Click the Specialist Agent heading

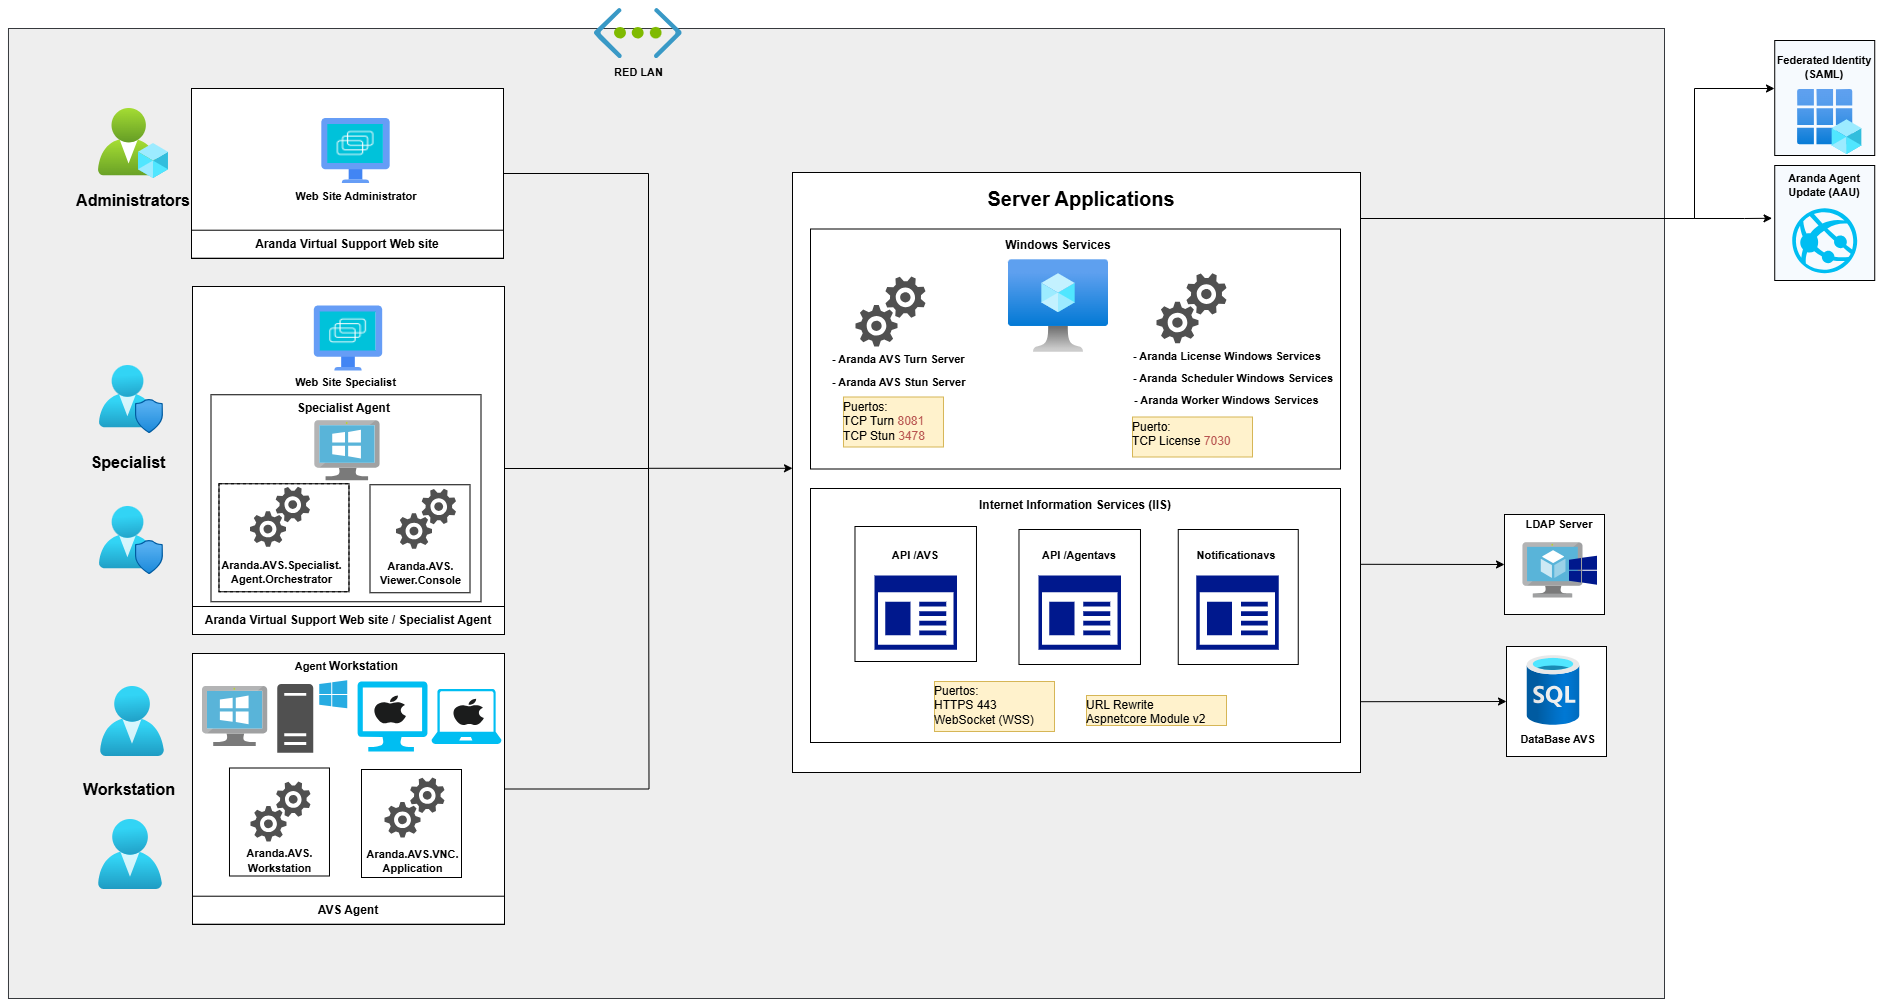tap(344, 408)
